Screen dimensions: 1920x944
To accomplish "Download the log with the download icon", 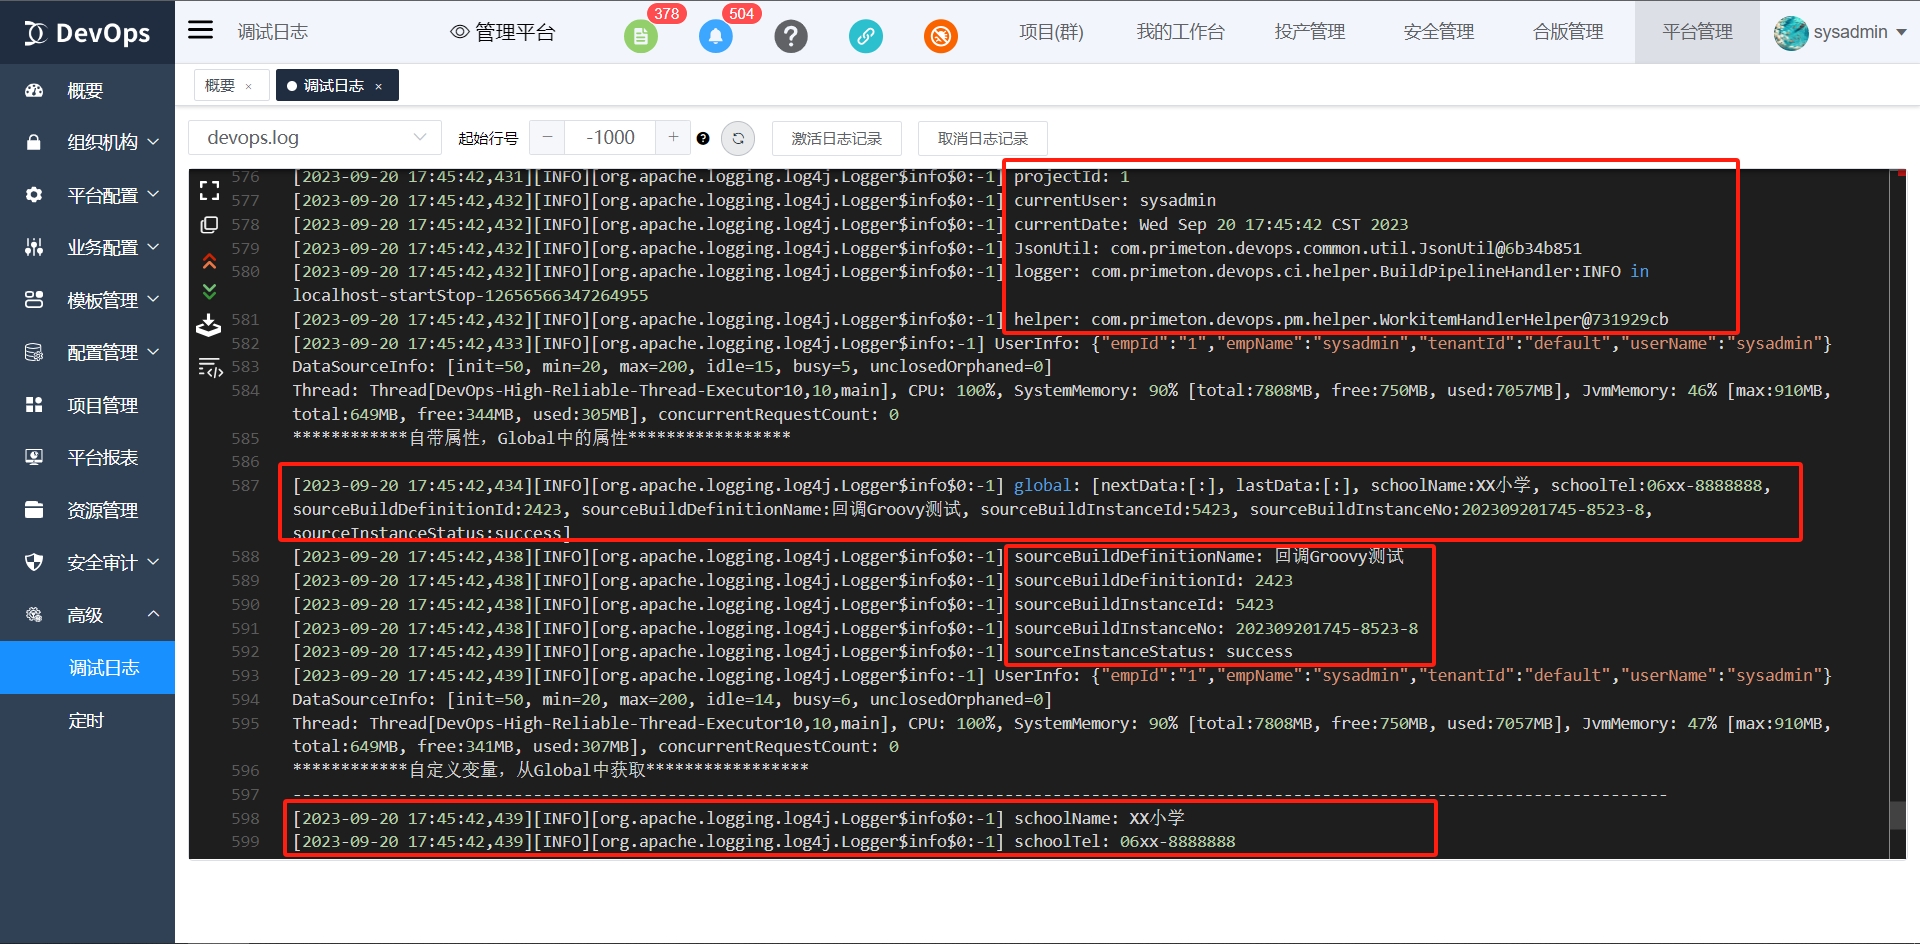I will pos(208,326).
